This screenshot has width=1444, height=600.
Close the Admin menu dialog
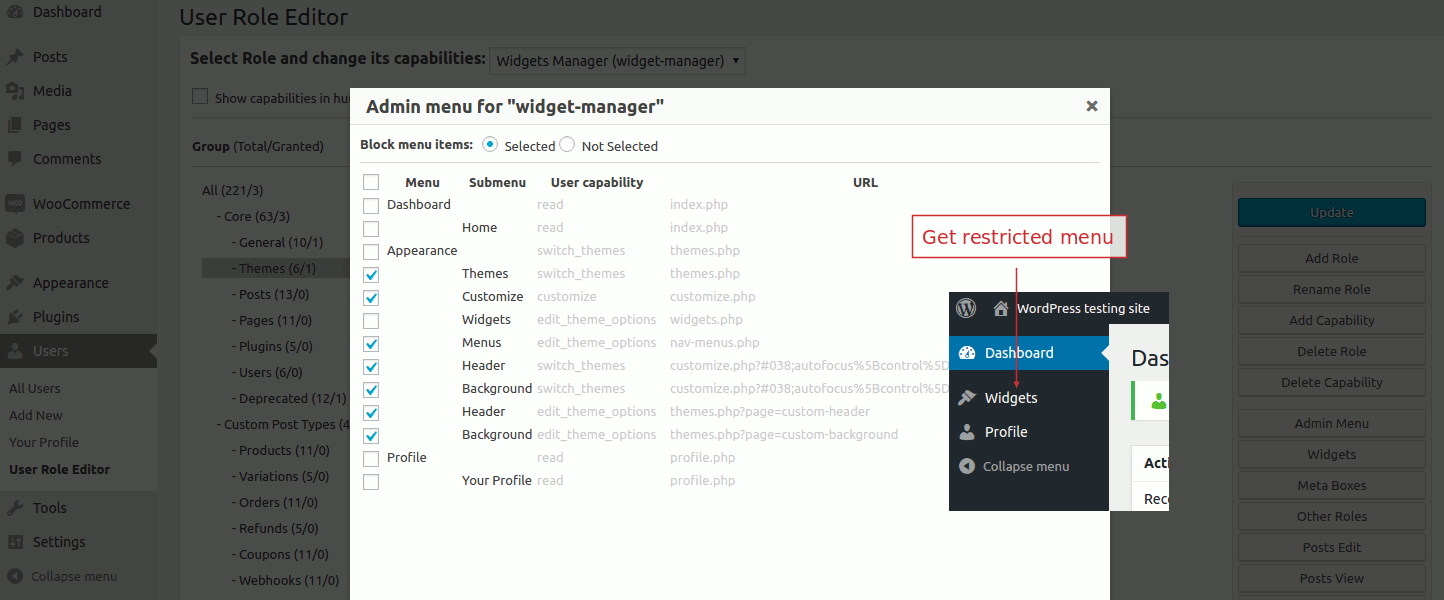pyautogui.click(x=1092, y=105)
